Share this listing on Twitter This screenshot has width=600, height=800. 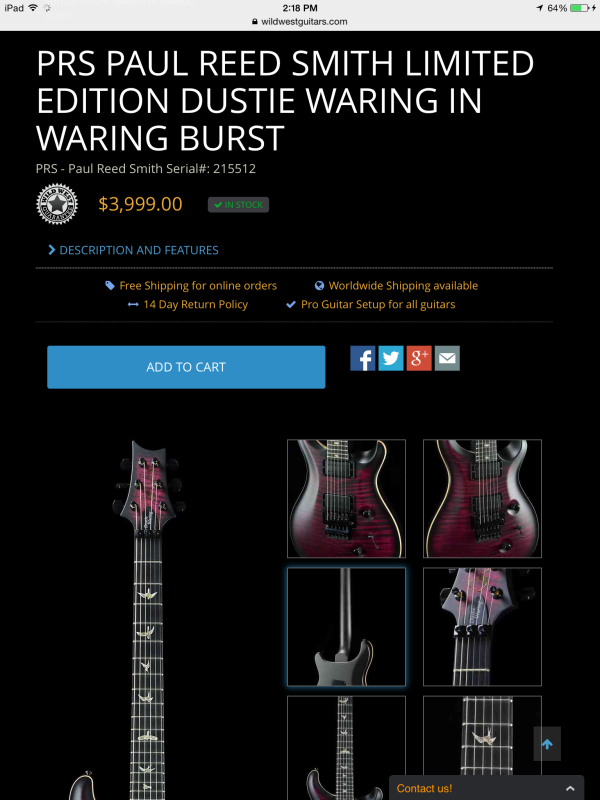(x=391, y=358)
